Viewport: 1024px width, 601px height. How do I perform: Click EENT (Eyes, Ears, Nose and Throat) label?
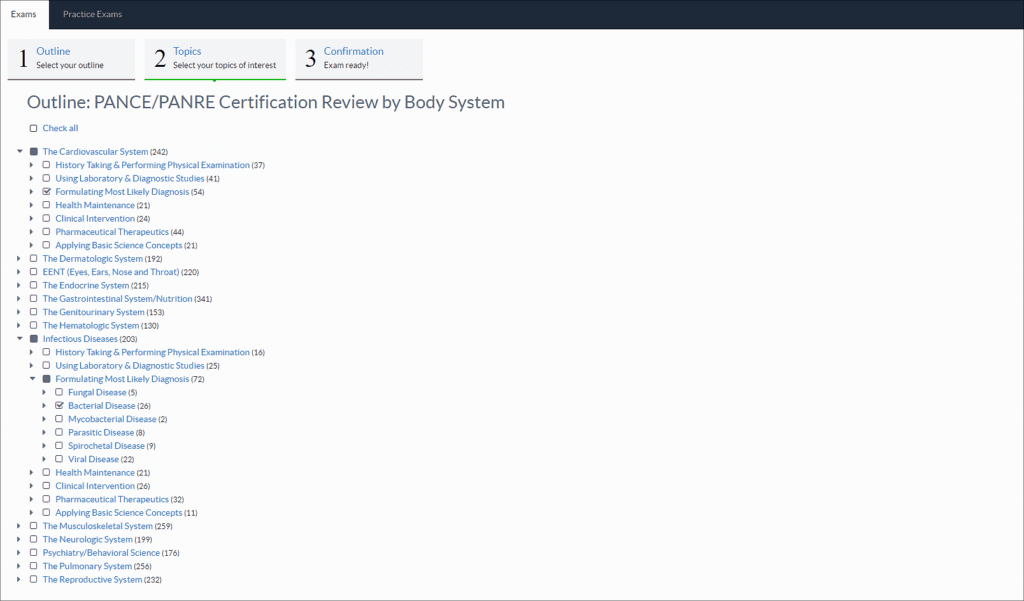[111, 272]
